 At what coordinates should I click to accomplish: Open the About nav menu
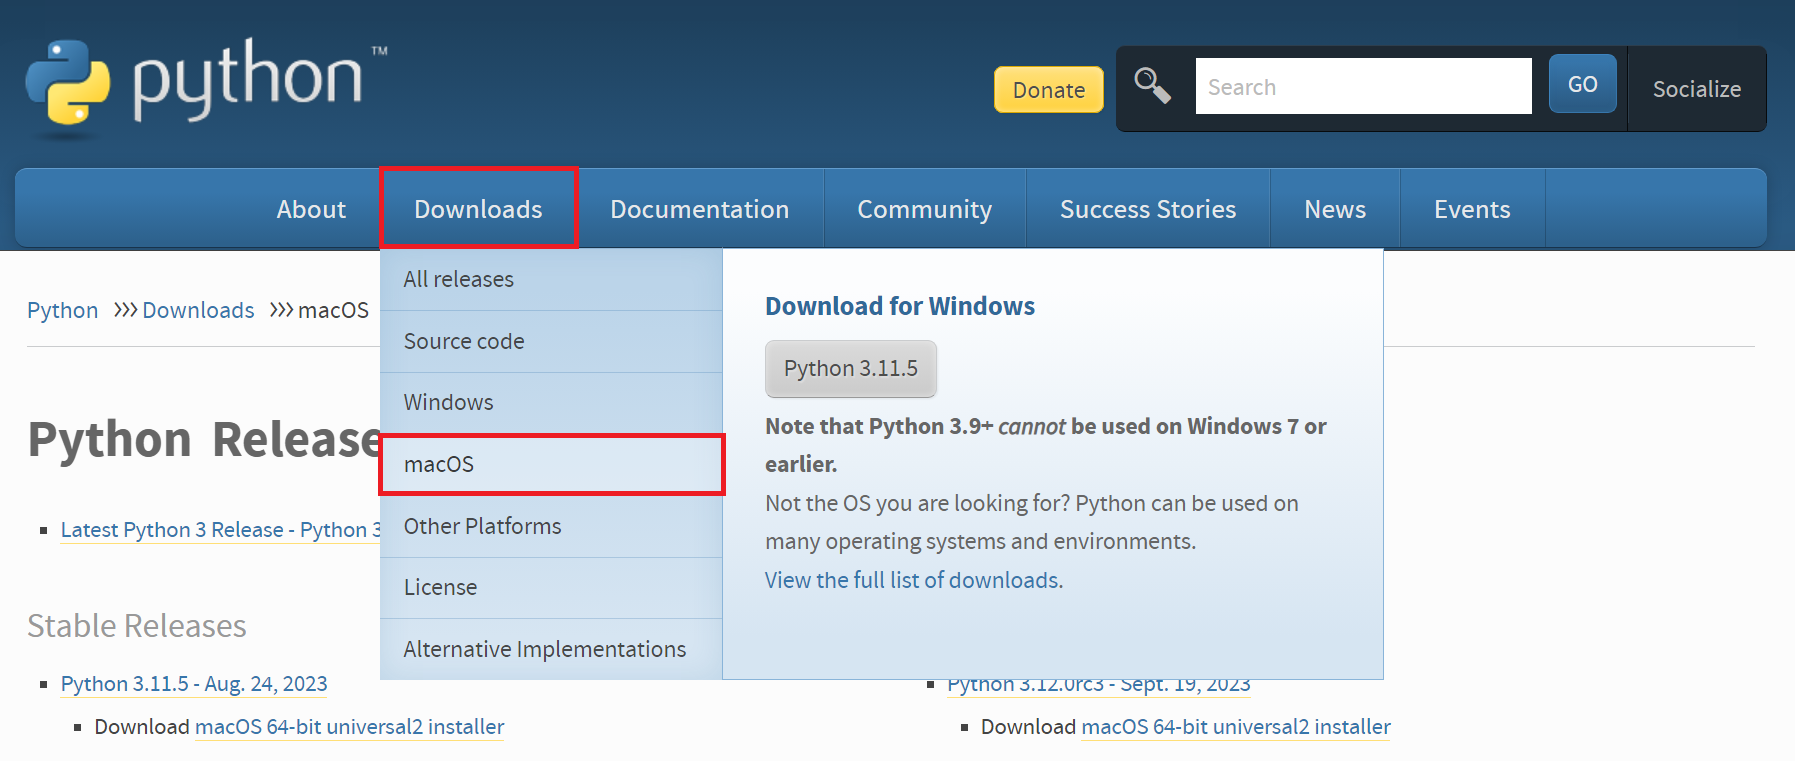click(311, 209)
